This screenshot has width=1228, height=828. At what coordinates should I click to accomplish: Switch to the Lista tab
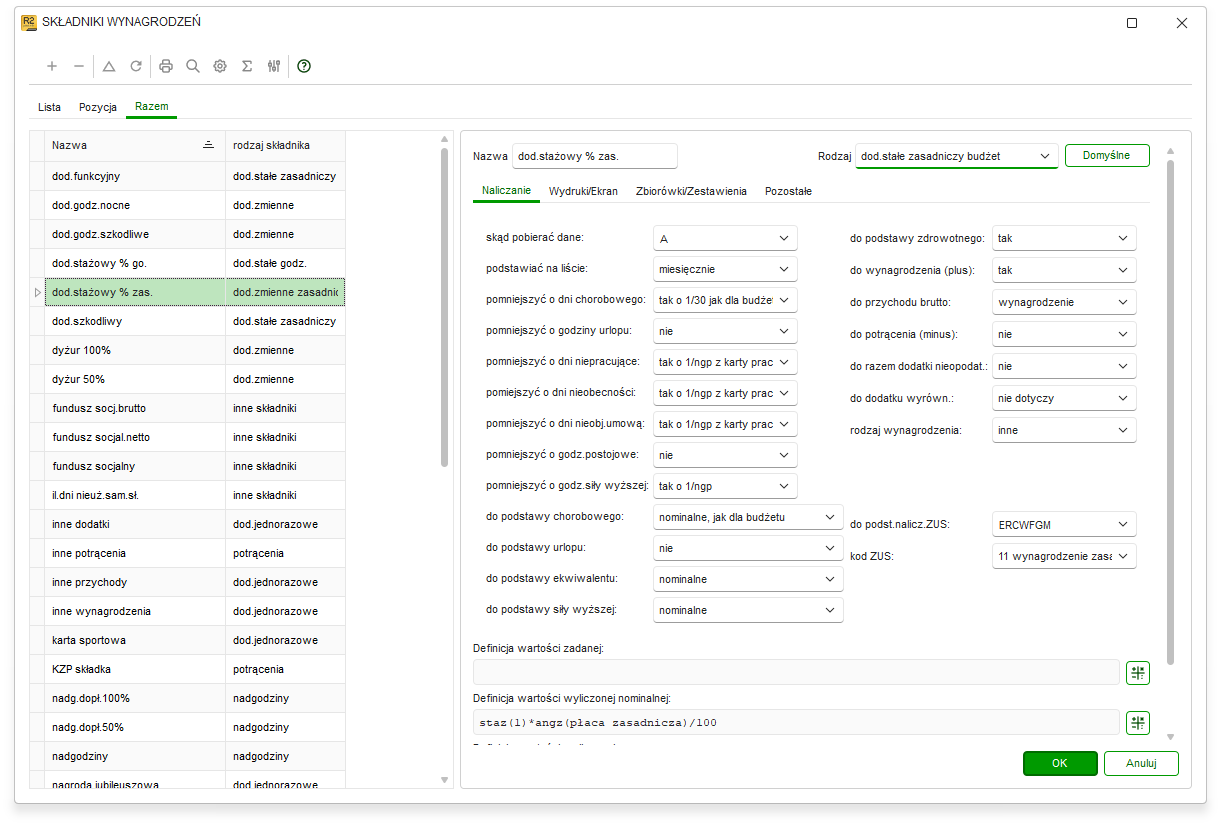pos(49,107)
